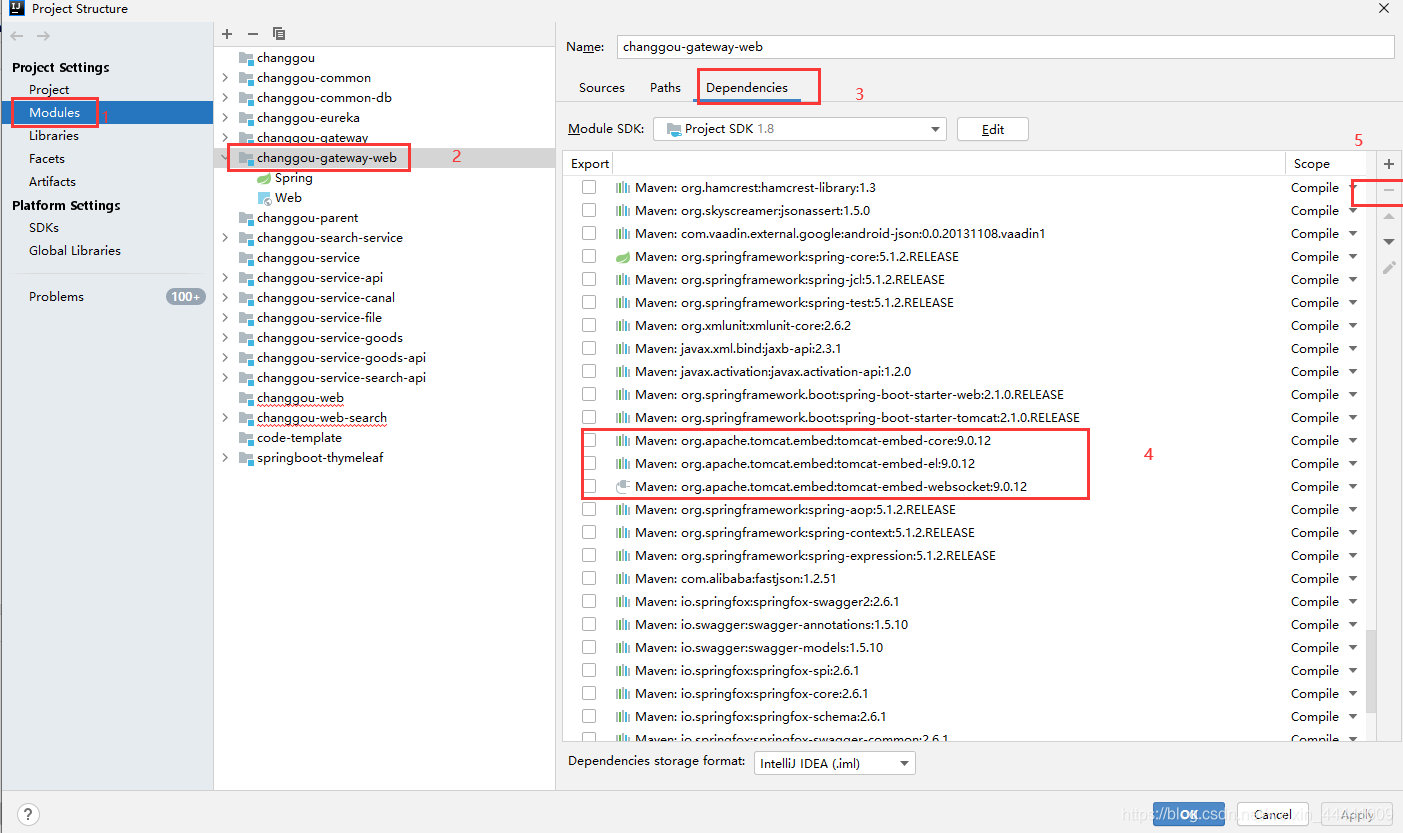
Task: Click the Cancel button
Action: click(1272, 814)
